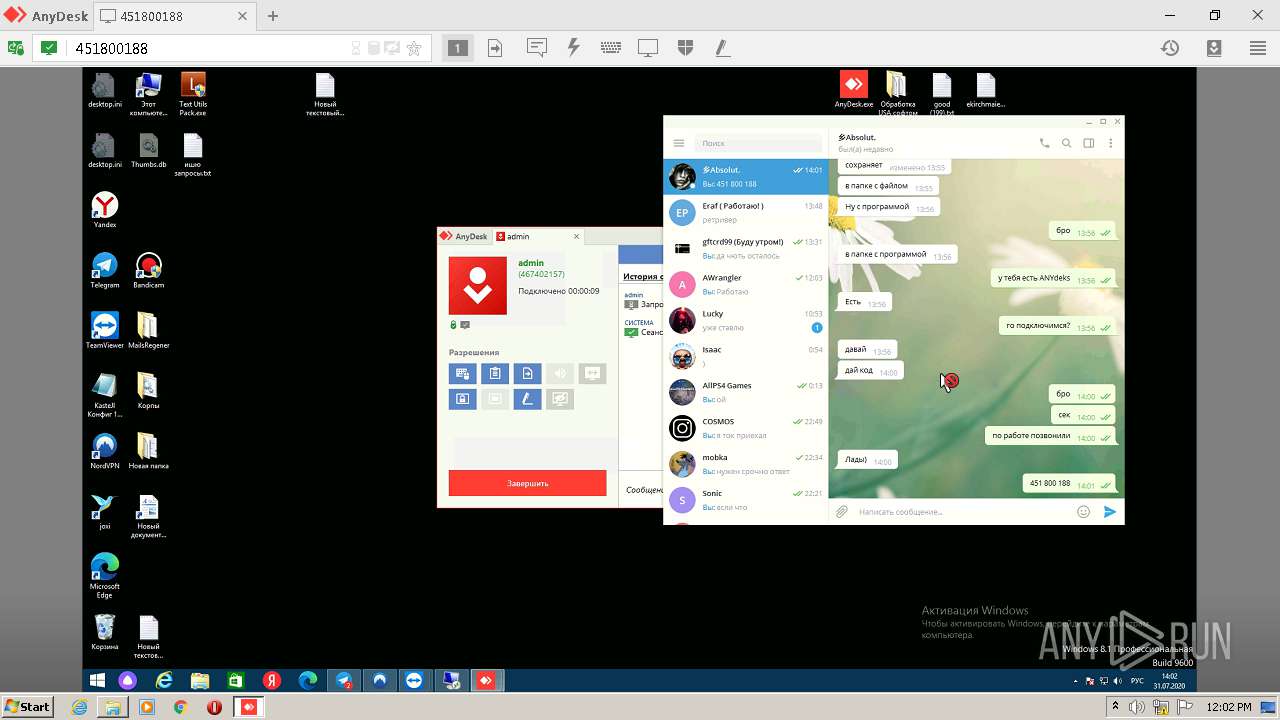Switch to remote AnyDesk admin tab
Image resolution: width=1280 pixels, height=720 pixels.
click(x=536, y=236)
